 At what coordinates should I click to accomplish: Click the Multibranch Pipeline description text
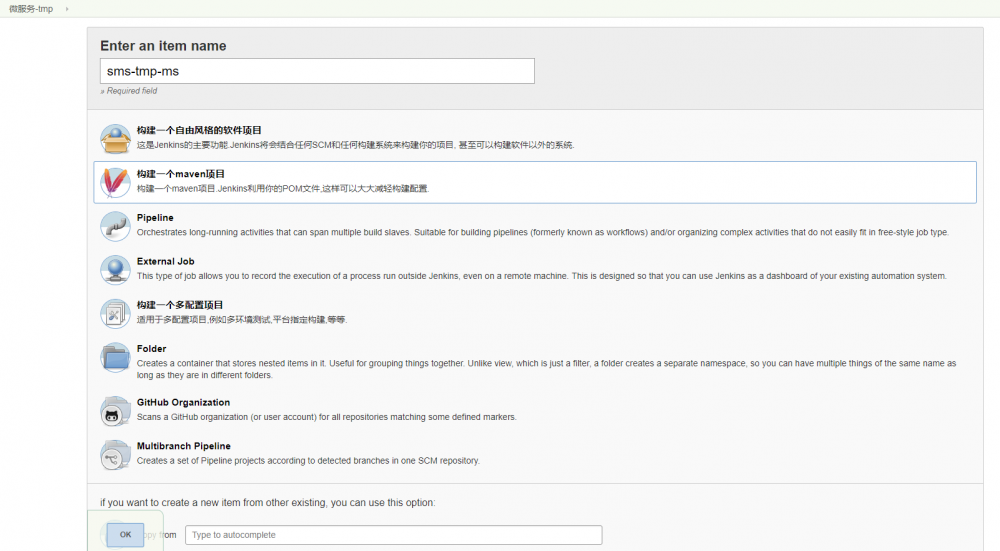point(308,460)
